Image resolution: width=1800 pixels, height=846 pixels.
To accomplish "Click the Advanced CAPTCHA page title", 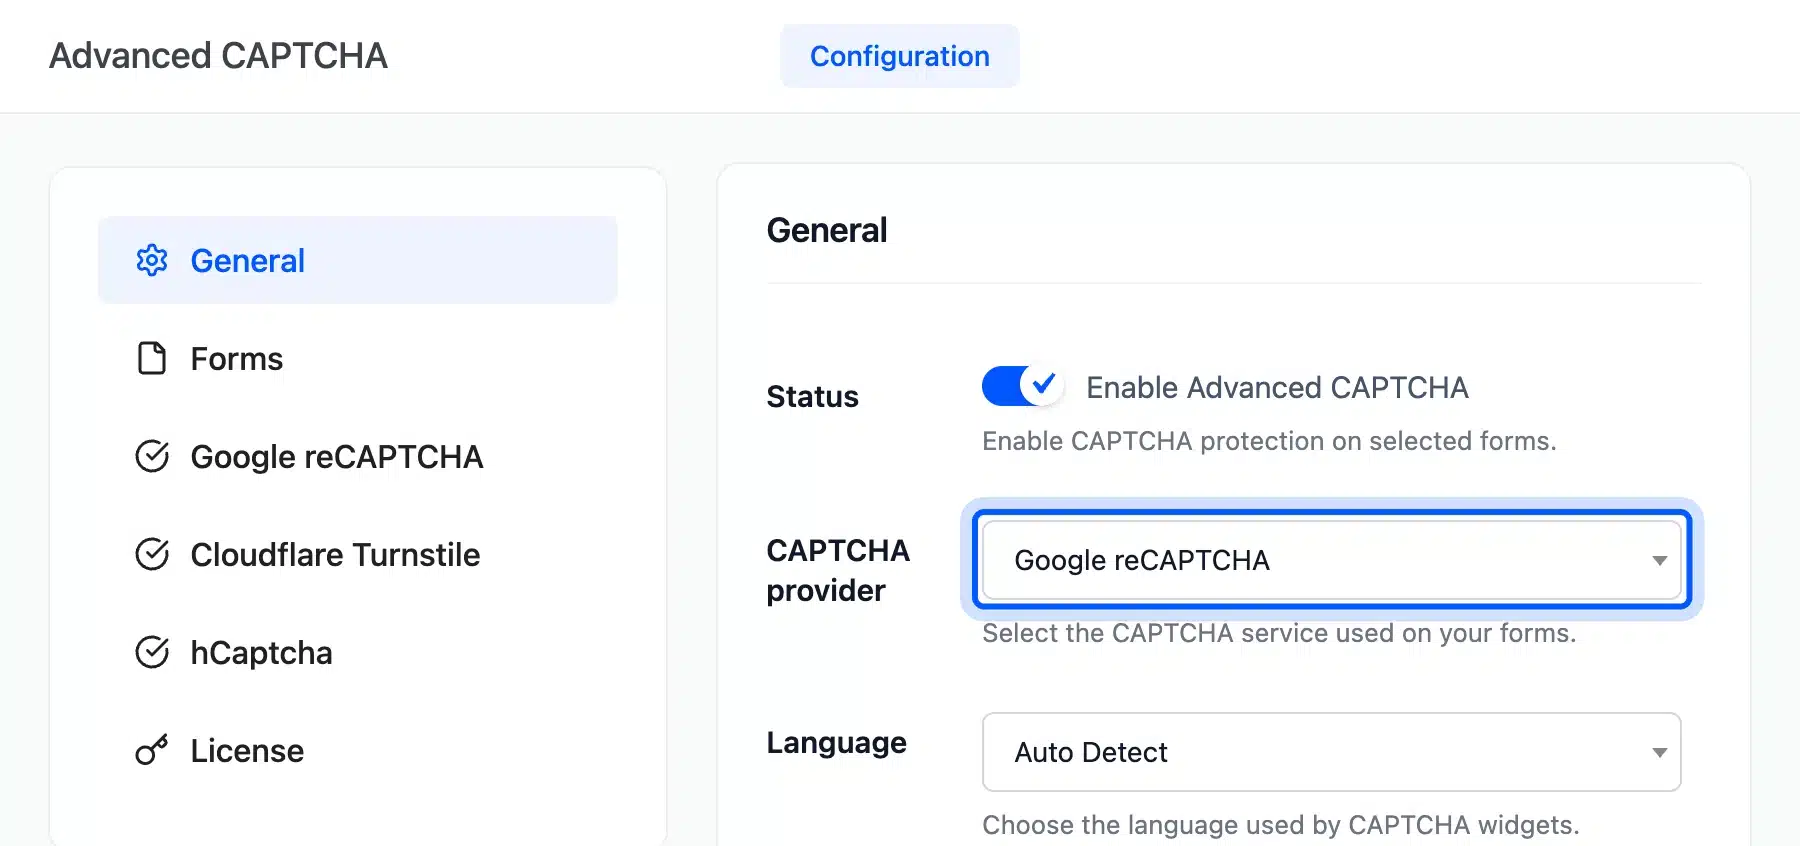I will pos(218,56).
